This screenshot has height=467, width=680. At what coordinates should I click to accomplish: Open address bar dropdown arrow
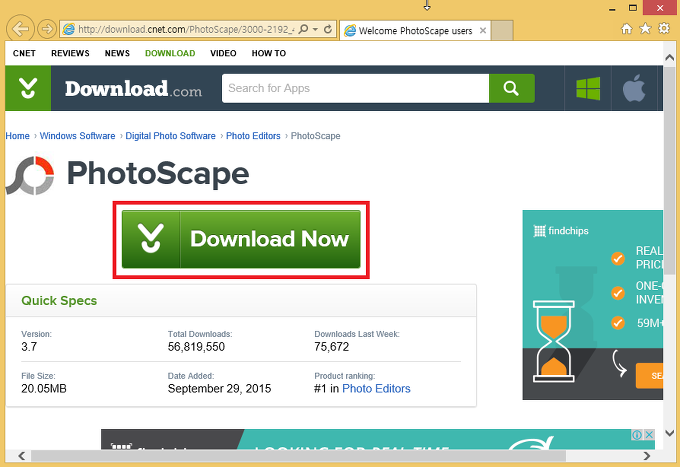coord(315,29)
